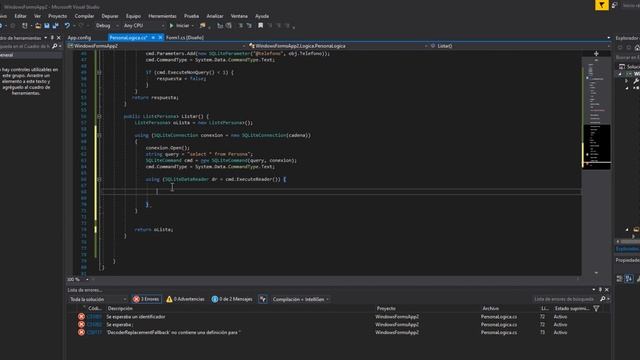Click the Save toolbar icon
The height and width of the screenshot is (360, 640).
point(47,26)
